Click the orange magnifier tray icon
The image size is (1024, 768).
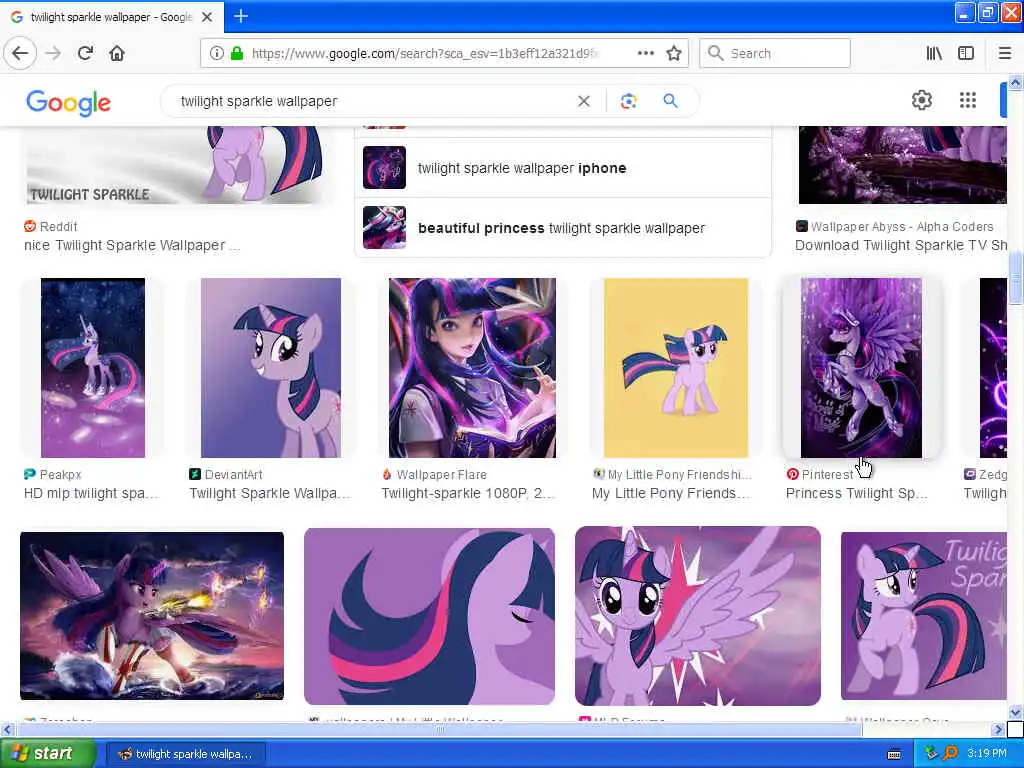950,753
